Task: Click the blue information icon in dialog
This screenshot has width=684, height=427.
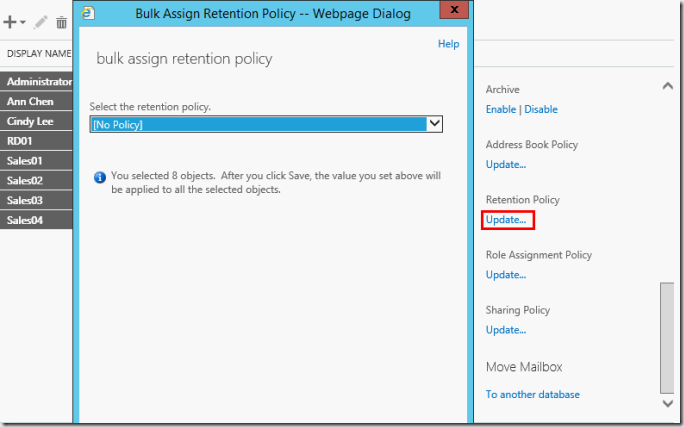Action: 99,176
